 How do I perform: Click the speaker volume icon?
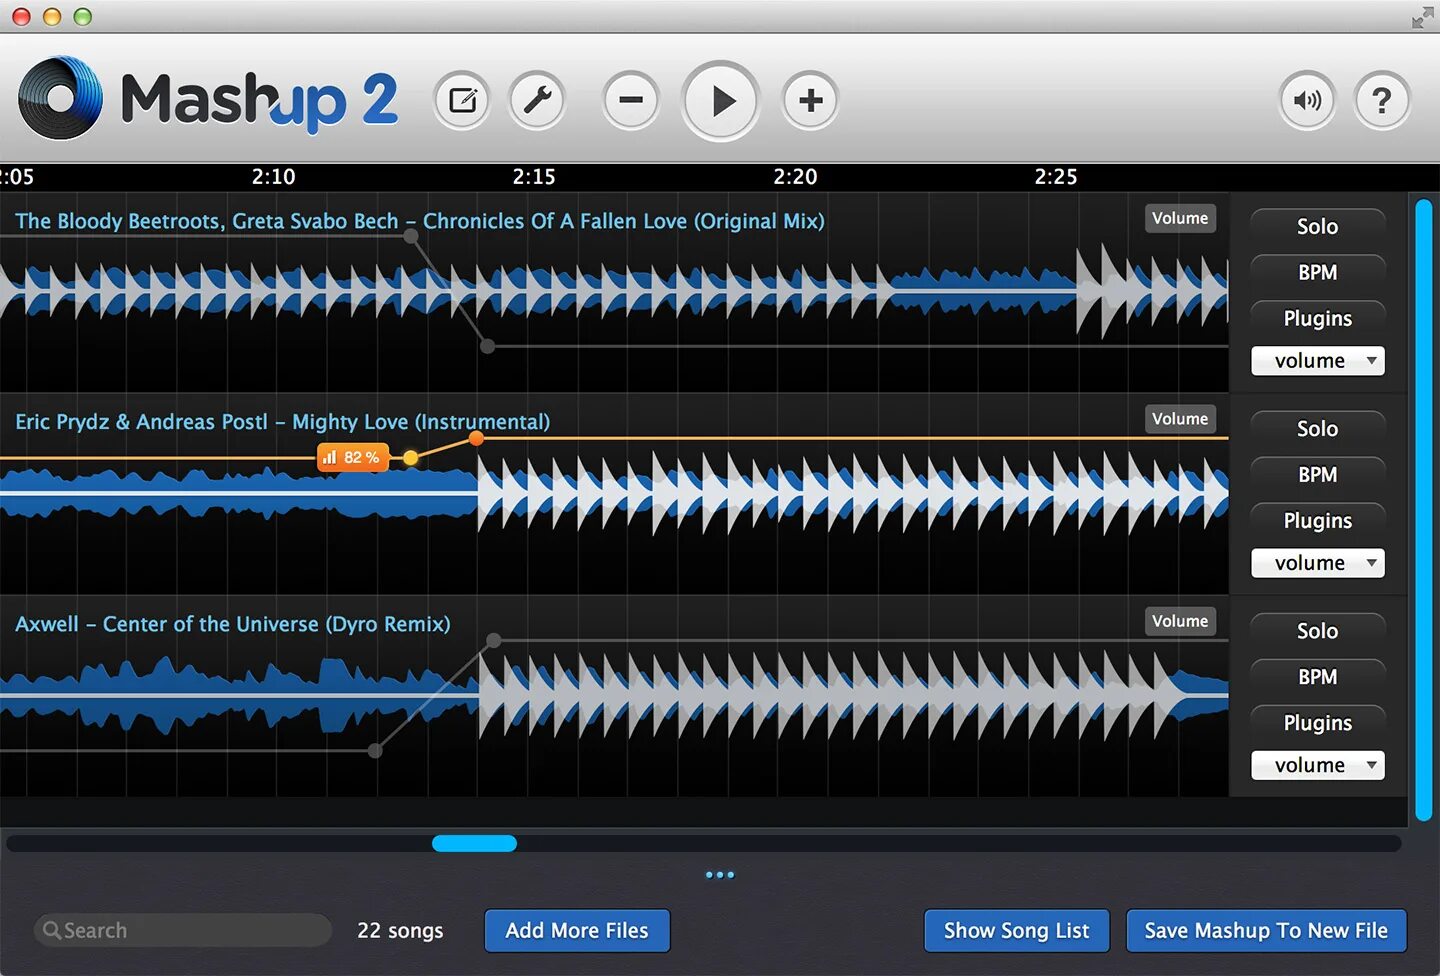coord(1307,100)
